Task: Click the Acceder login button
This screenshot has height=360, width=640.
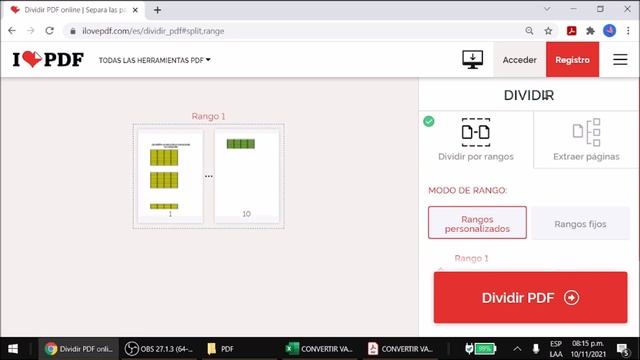Action: click(x=519, y=60)
